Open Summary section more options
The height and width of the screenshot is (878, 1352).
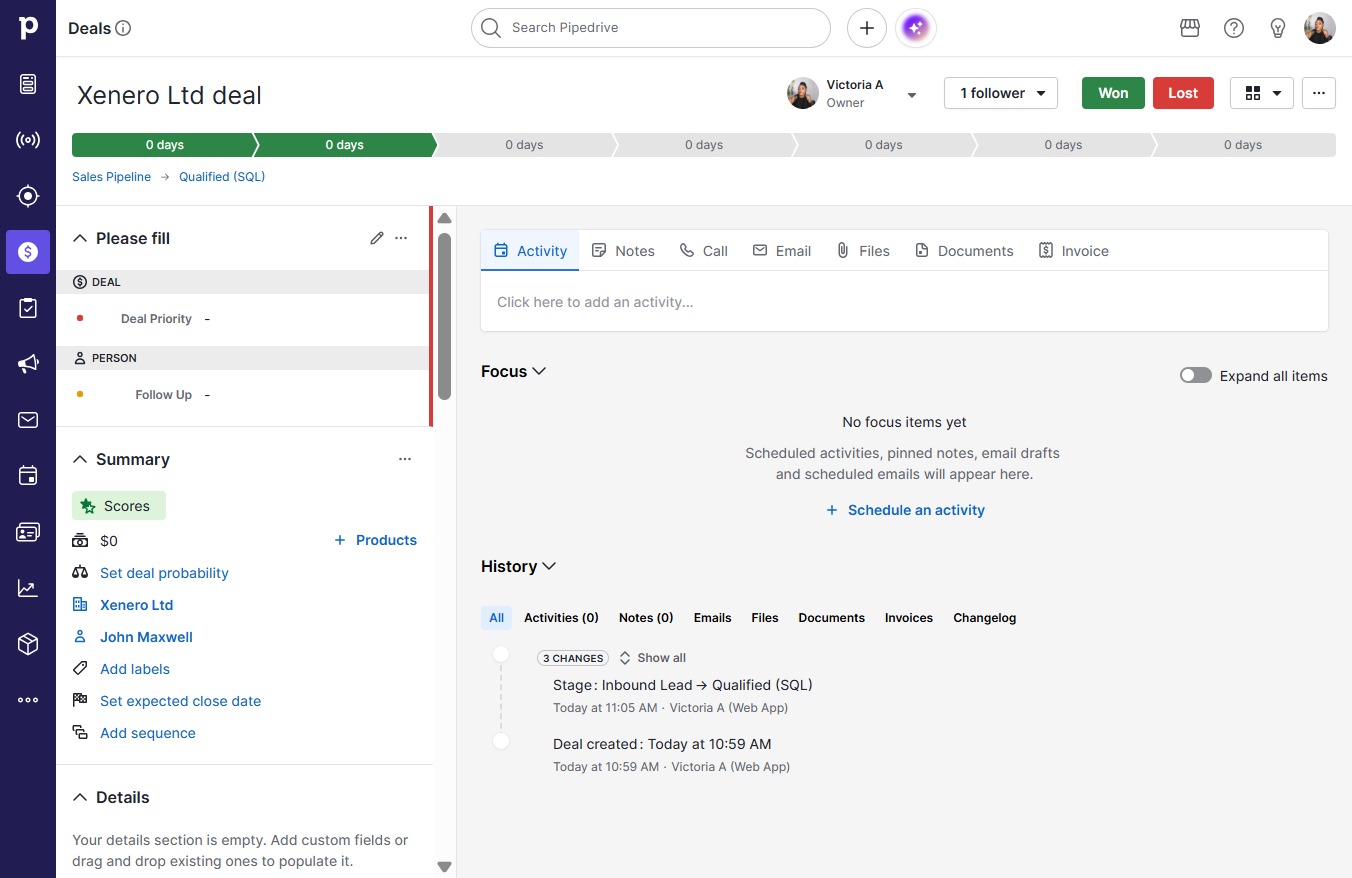[405, 459]
